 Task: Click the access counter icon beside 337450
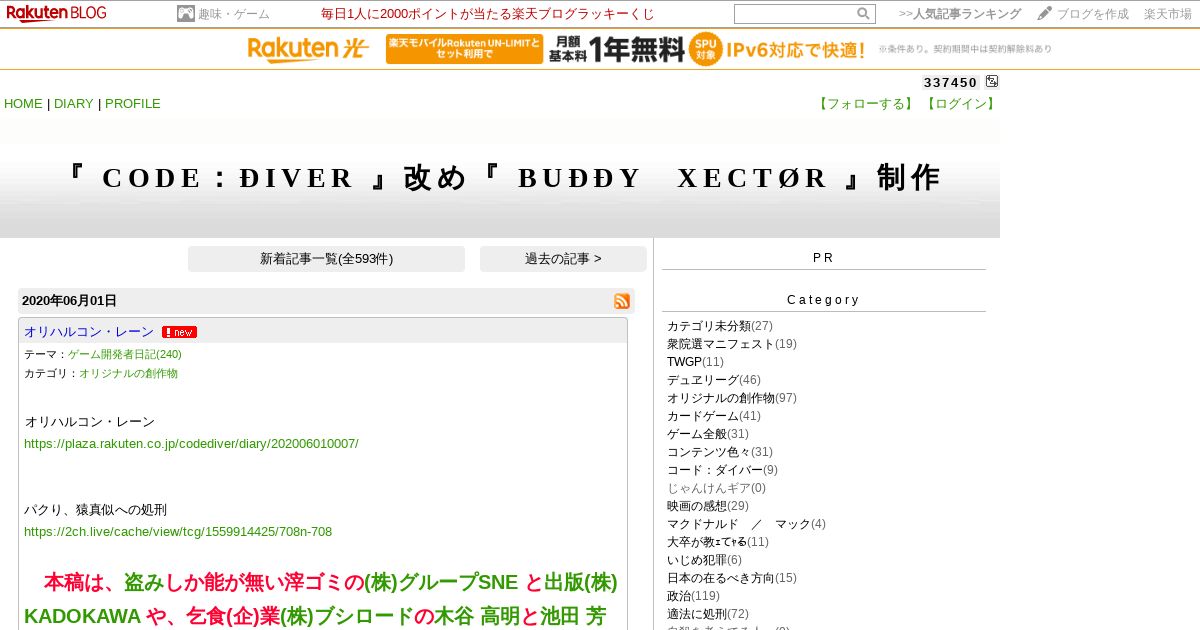[992, 82]
